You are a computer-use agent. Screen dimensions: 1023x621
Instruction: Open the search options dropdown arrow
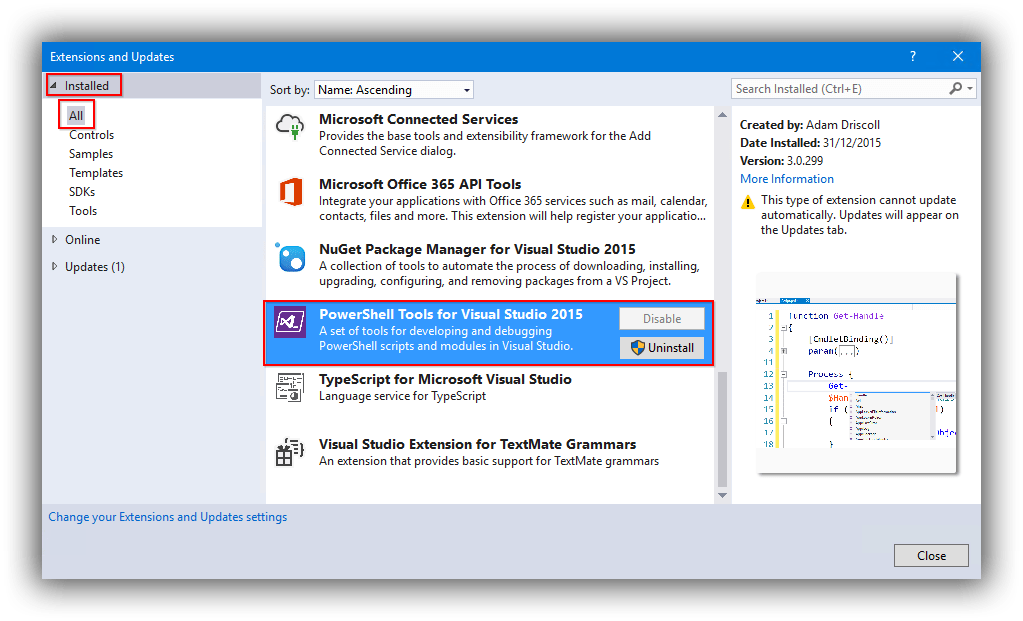pyautogui.click(x=970, y=88)
